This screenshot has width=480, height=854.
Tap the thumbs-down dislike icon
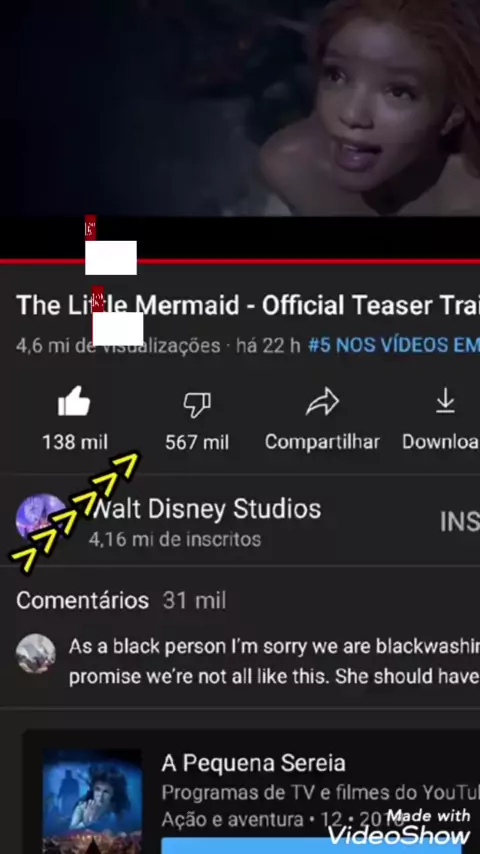(197, 404)
